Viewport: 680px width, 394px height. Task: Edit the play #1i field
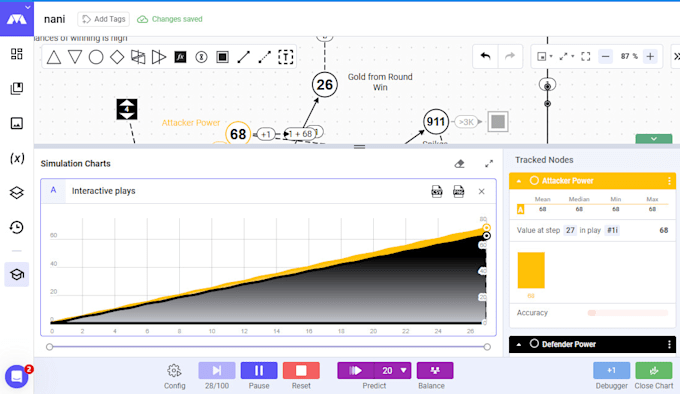(612, 230)
